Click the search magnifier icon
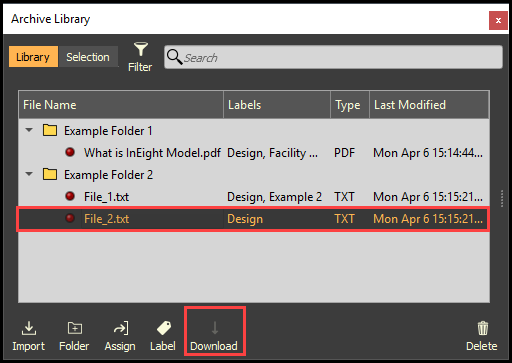This screenshot has width=512, height=363. (x=174, y=57)
